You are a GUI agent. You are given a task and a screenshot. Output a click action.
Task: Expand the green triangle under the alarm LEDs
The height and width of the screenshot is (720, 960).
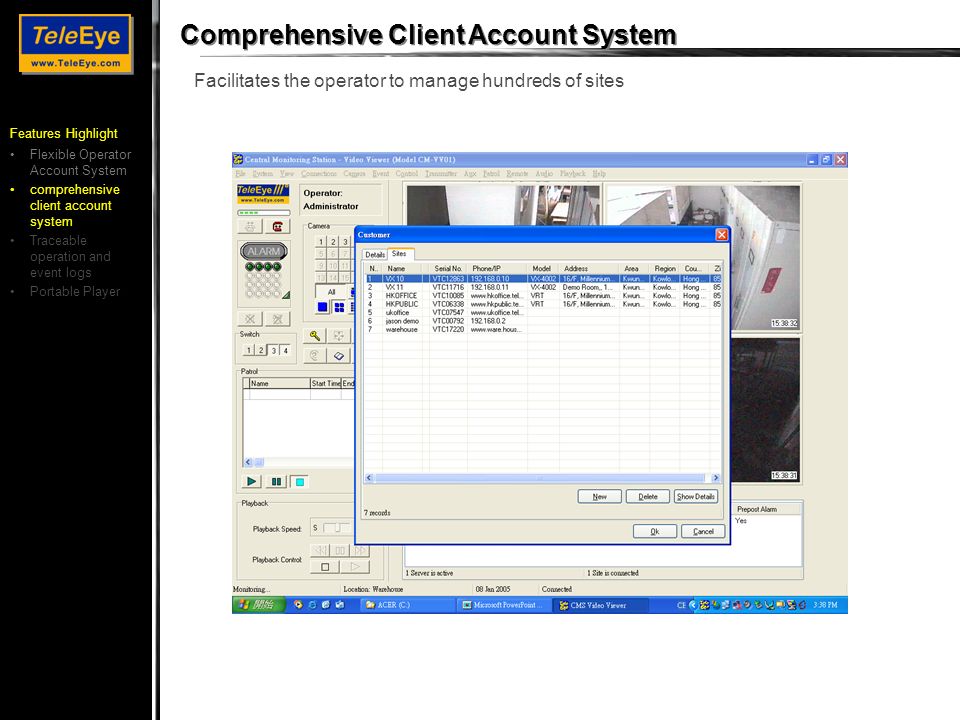click(286, 295)
